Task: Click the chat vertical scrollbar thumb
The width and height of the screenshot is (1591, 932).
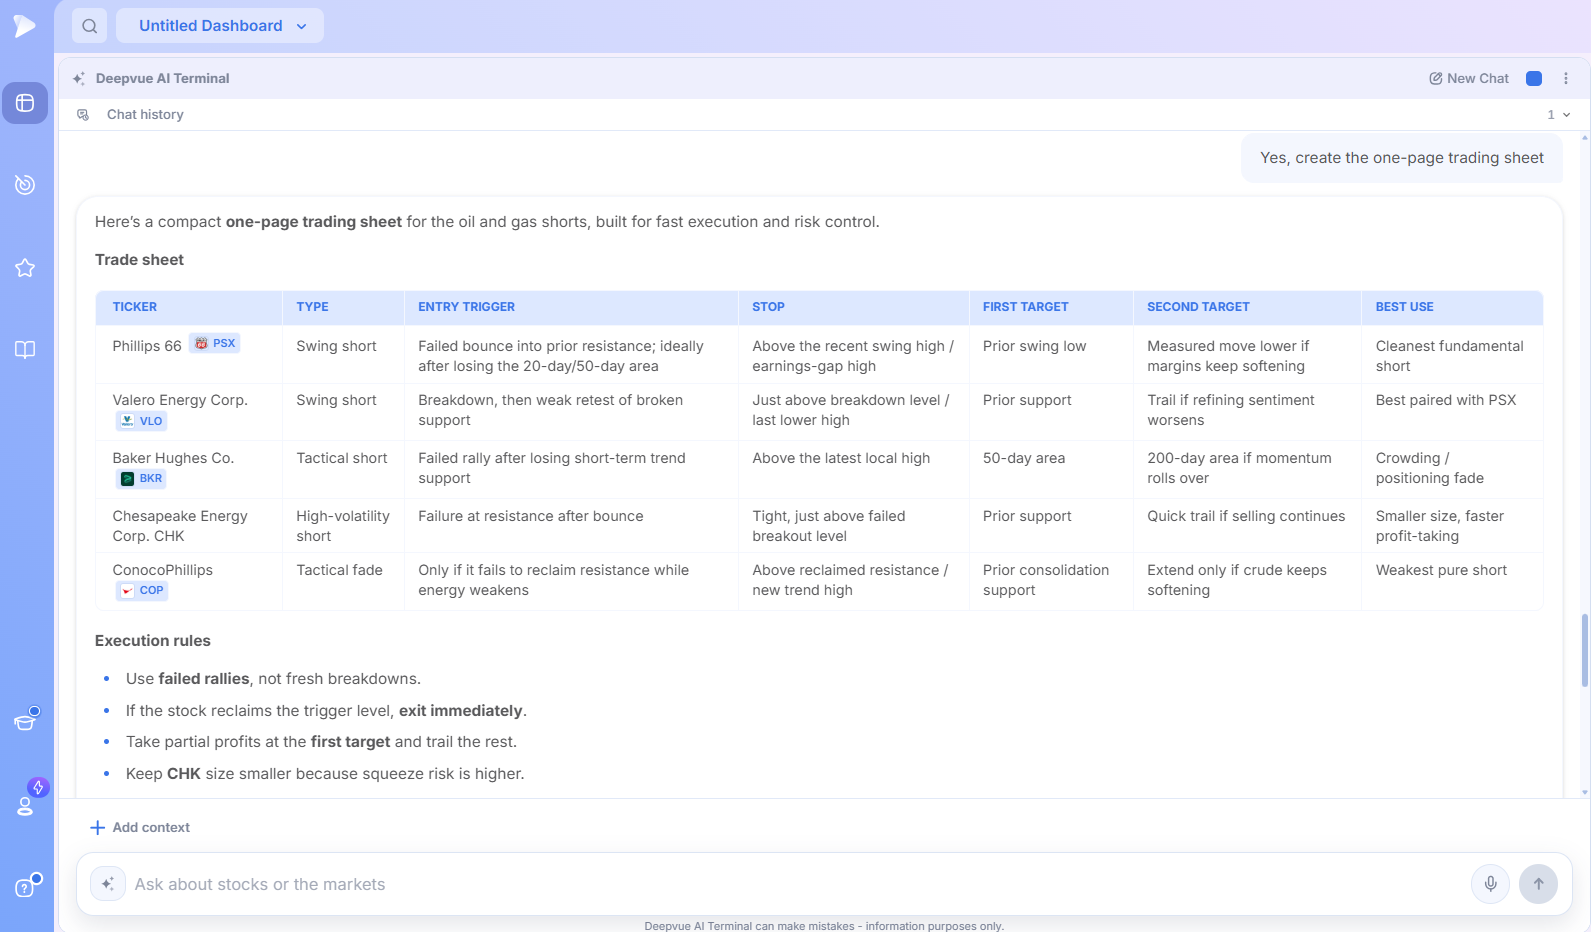Action: (1585, 651)
